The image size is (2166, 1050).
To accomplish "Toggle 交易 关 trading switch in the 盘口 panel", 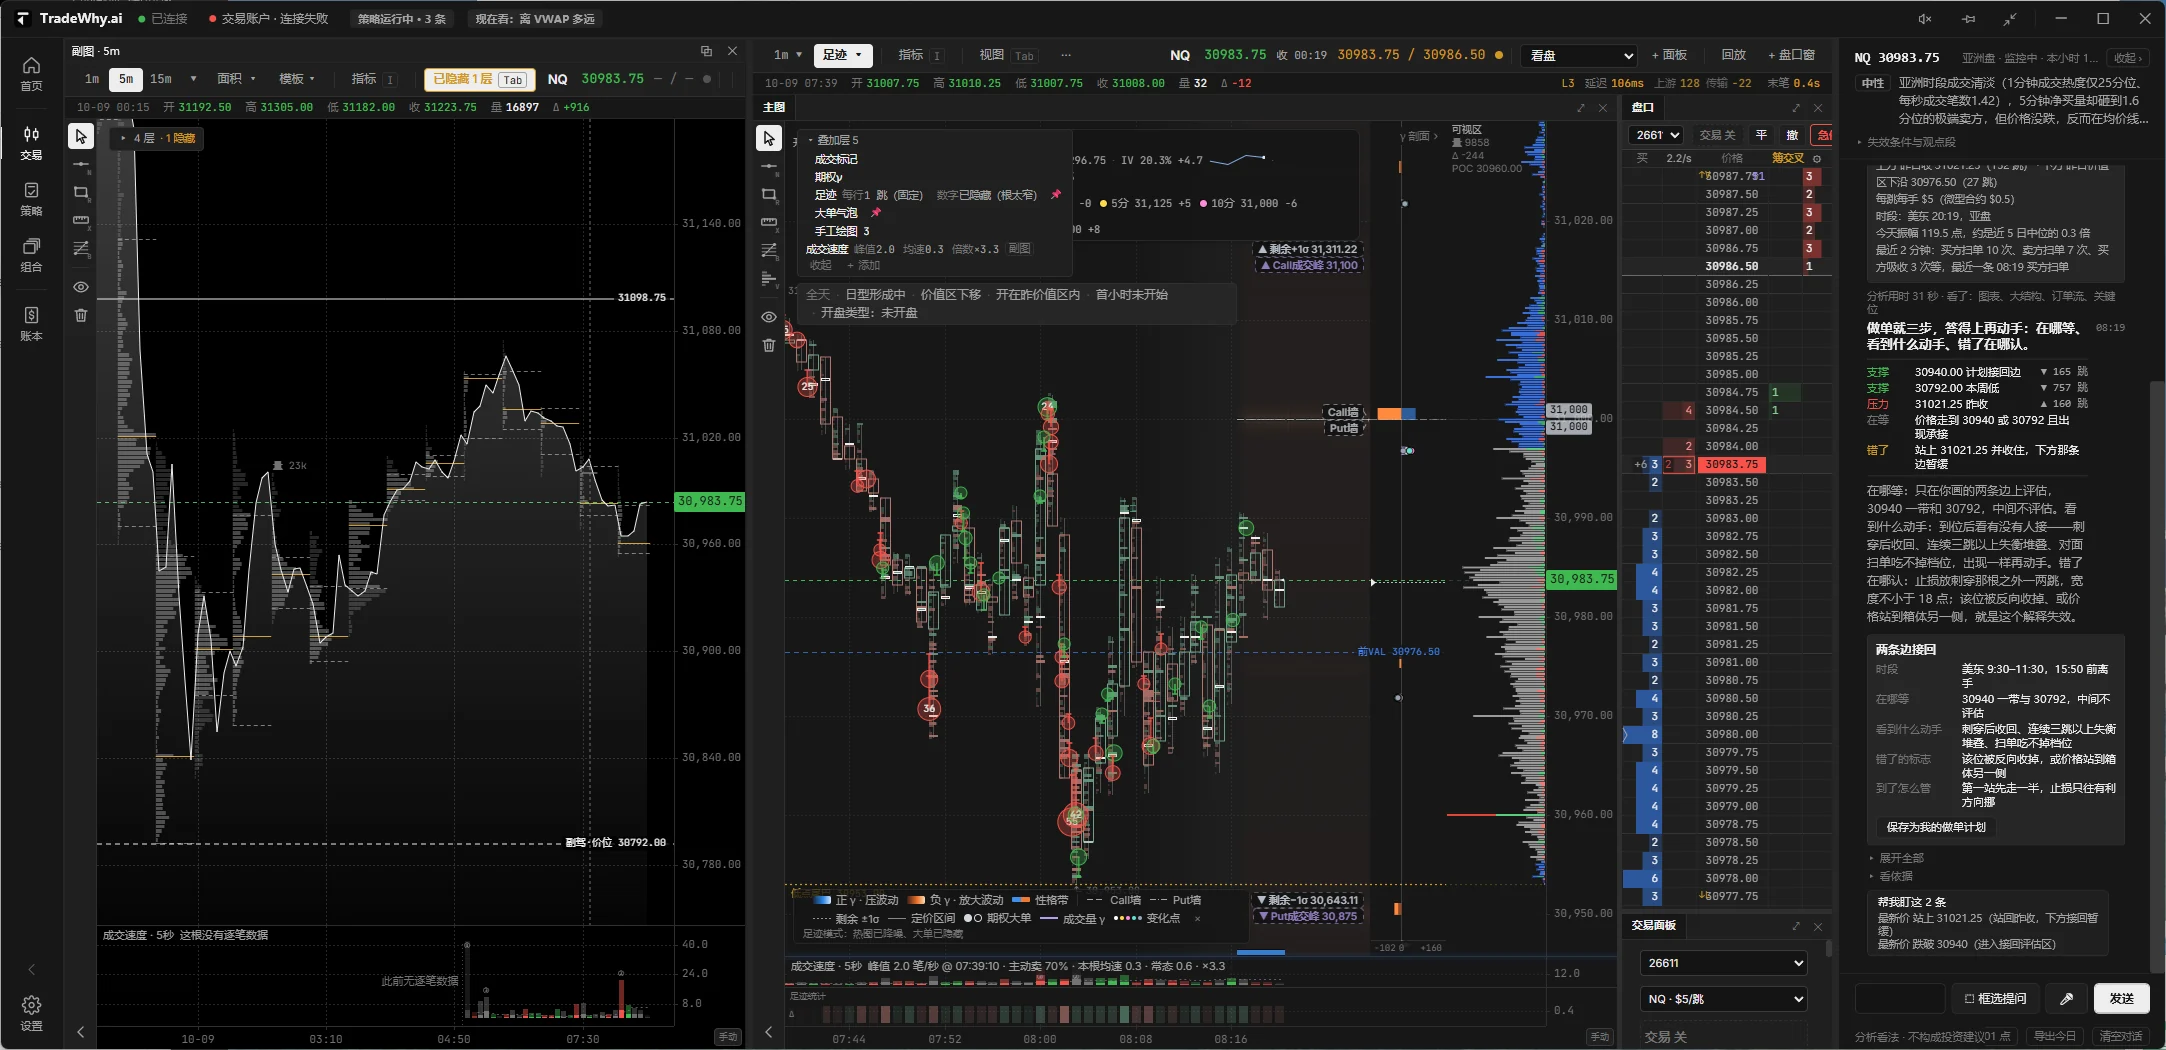I will point(1717,135).
